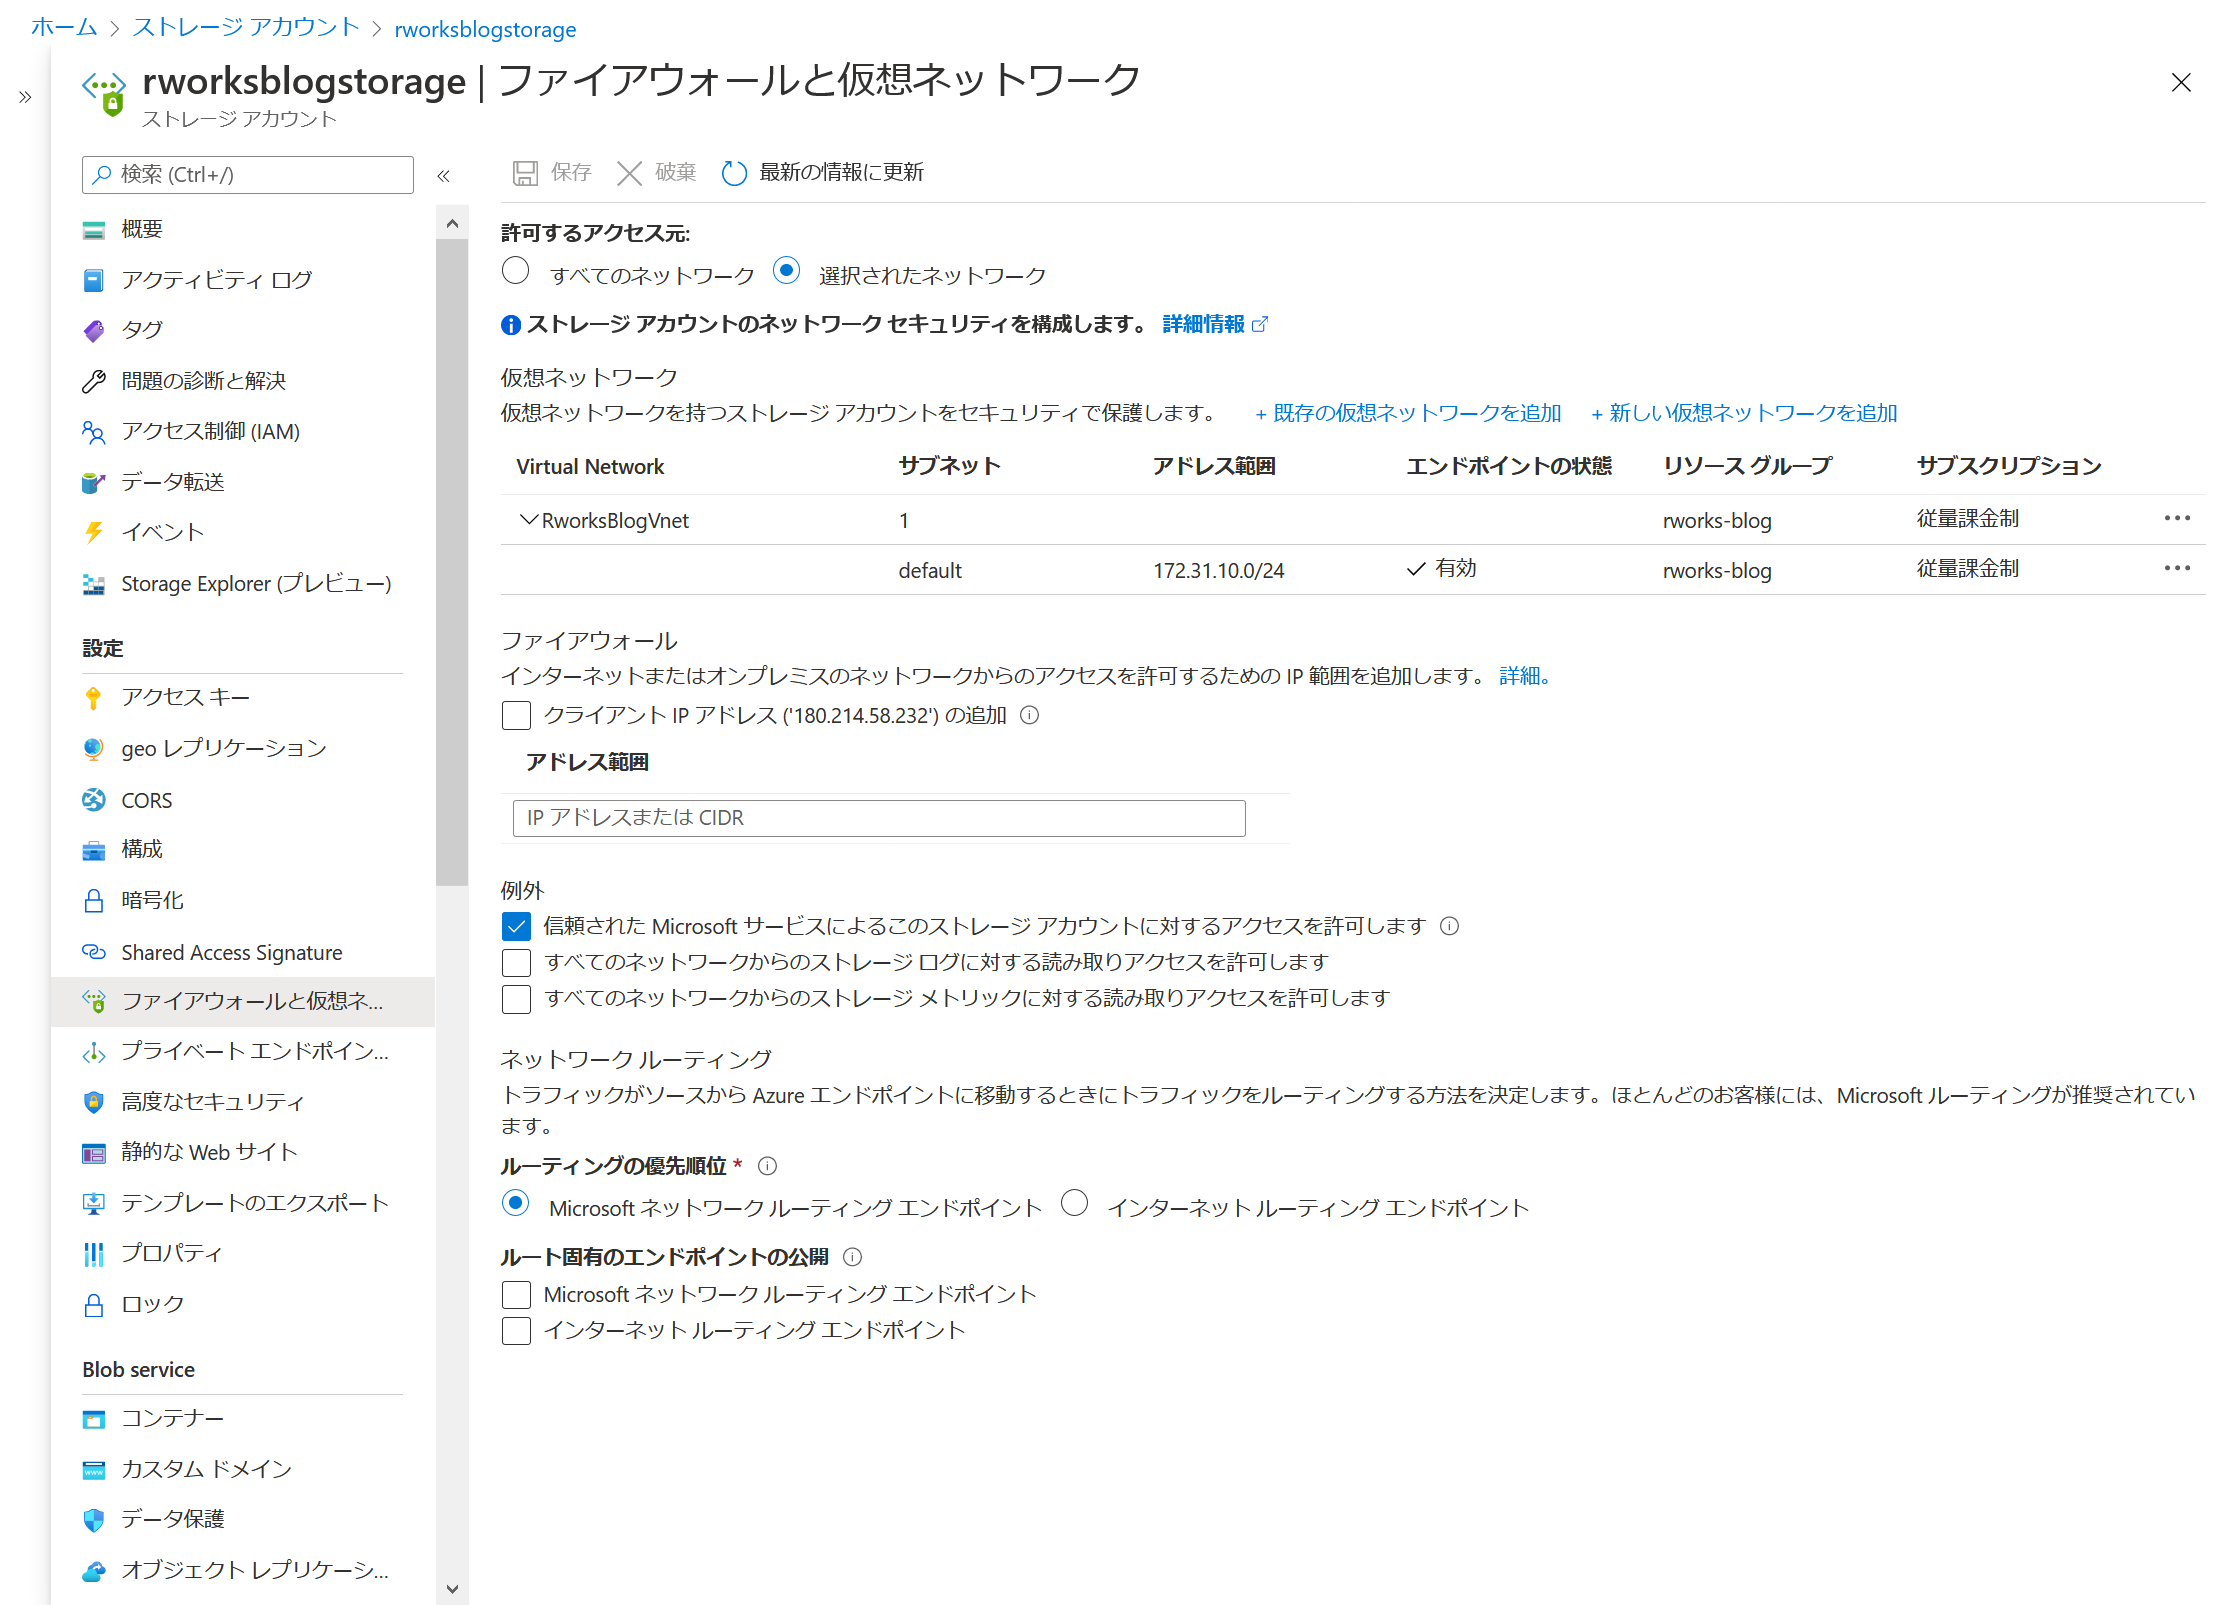This screenshot has width=2237, height=1605.
Task: Click the 静的な Web サイト icon
Action: click(x=94, y=1153)
